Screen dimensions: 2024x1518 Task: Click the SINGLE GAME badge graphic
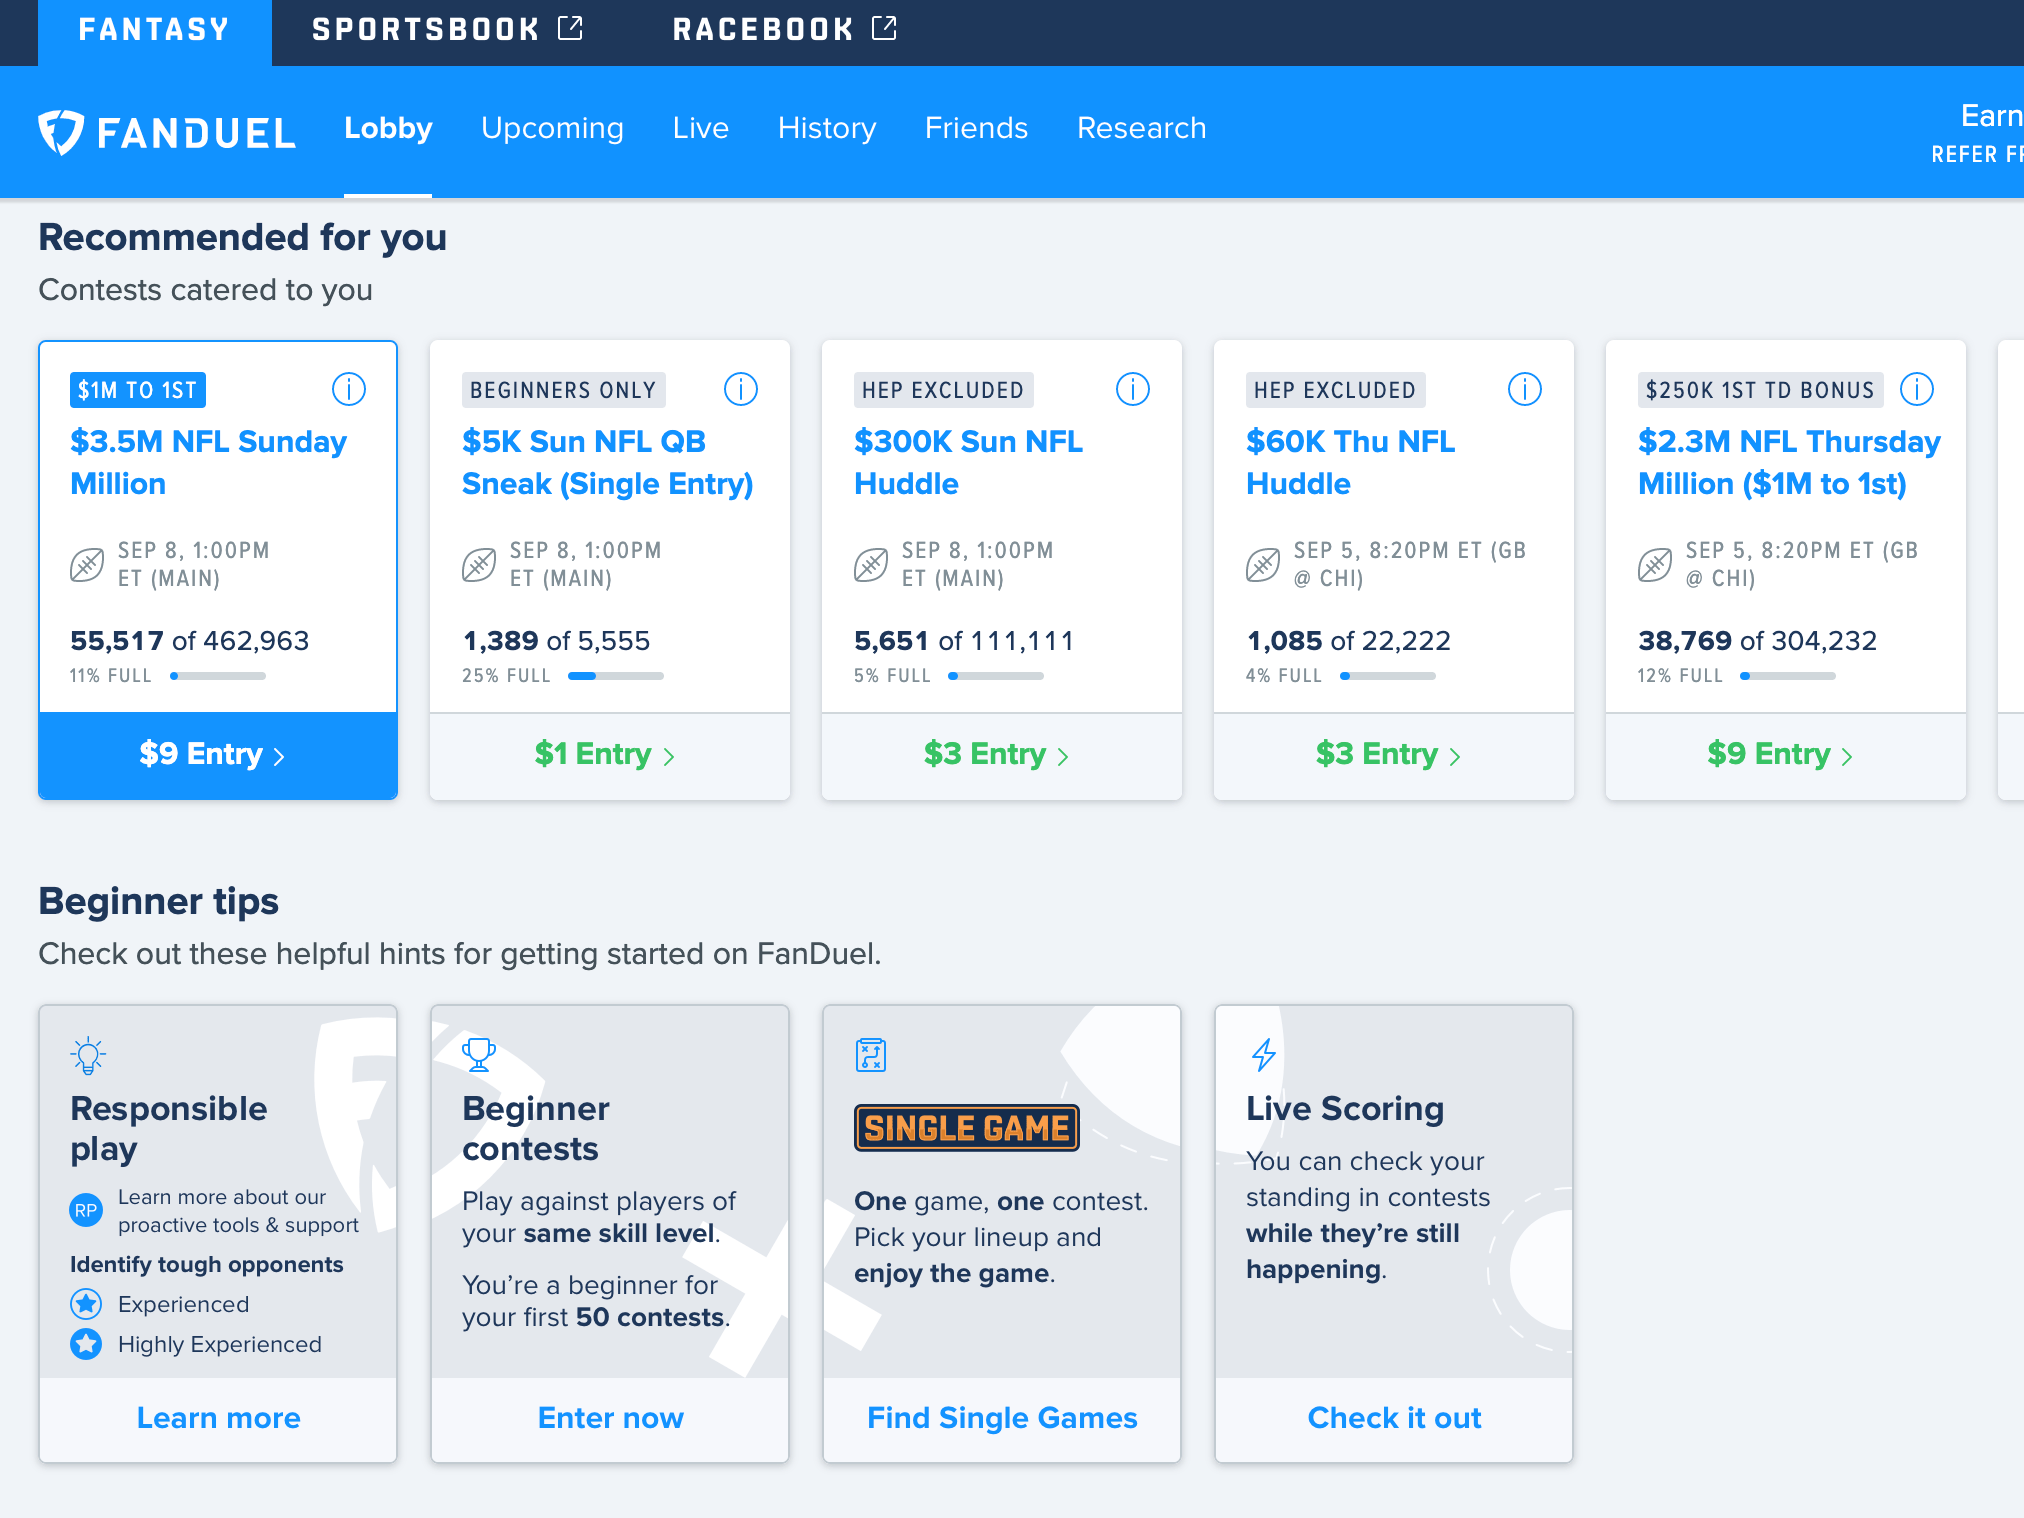point(966,1128)
